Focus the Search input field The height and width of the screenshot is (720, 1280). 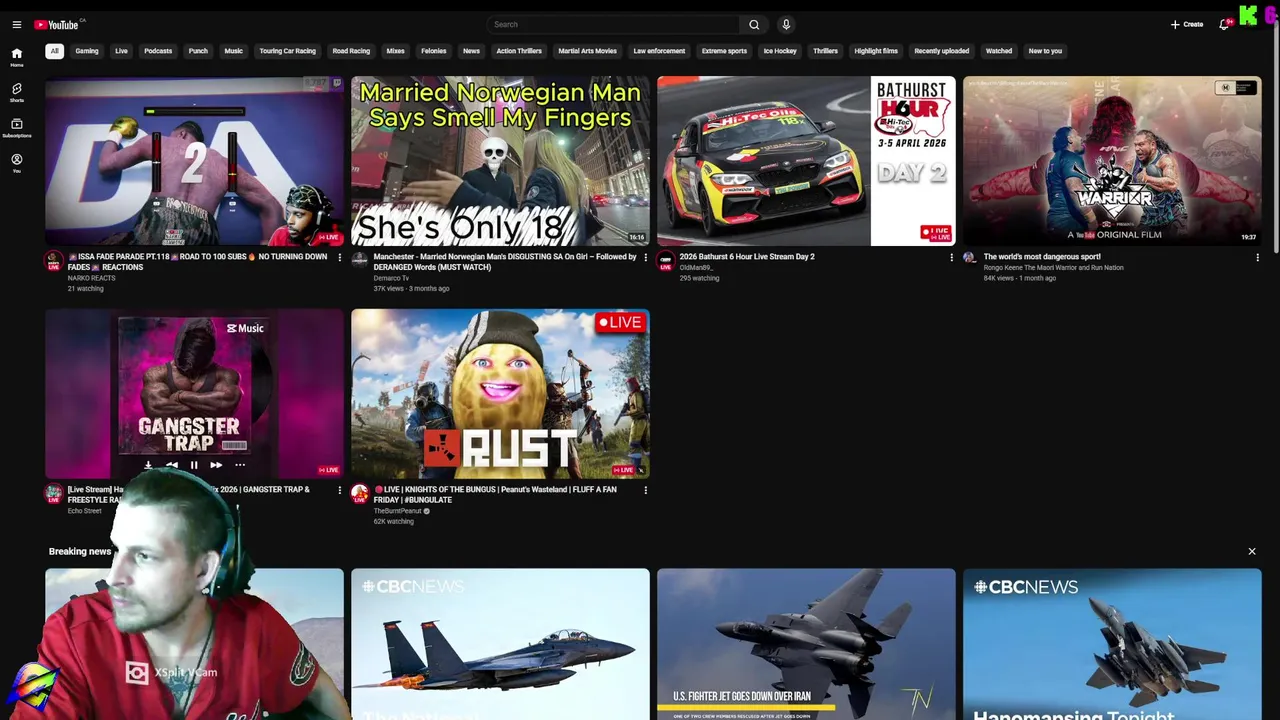click(x=613, y=25)
